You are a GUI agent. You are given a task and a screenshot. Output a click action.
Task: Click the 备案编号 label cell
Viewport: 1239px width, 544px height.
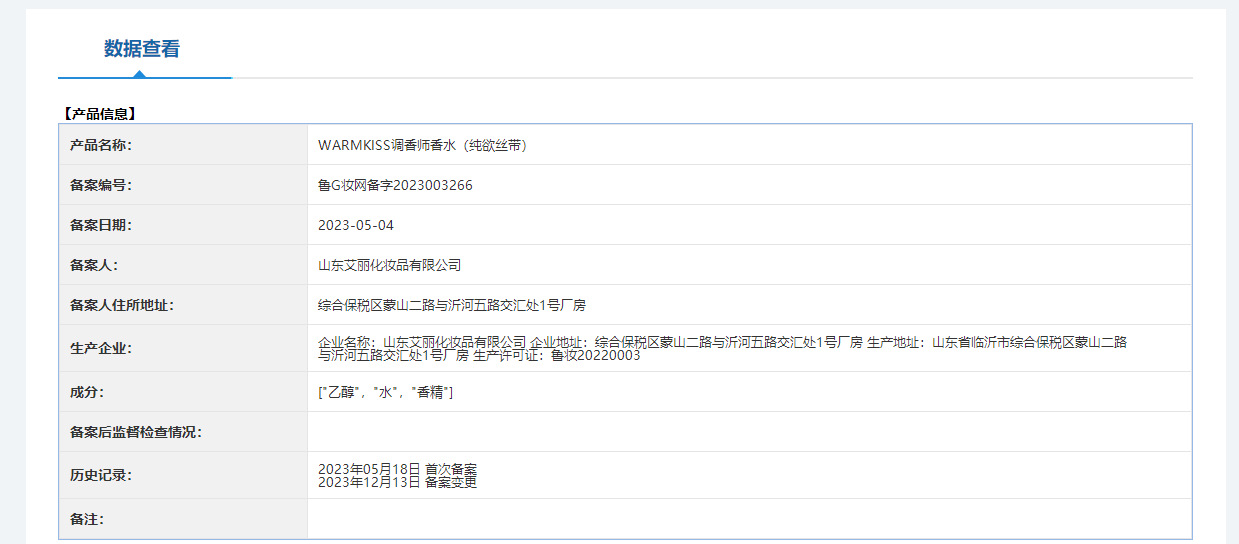pos(183,185)
